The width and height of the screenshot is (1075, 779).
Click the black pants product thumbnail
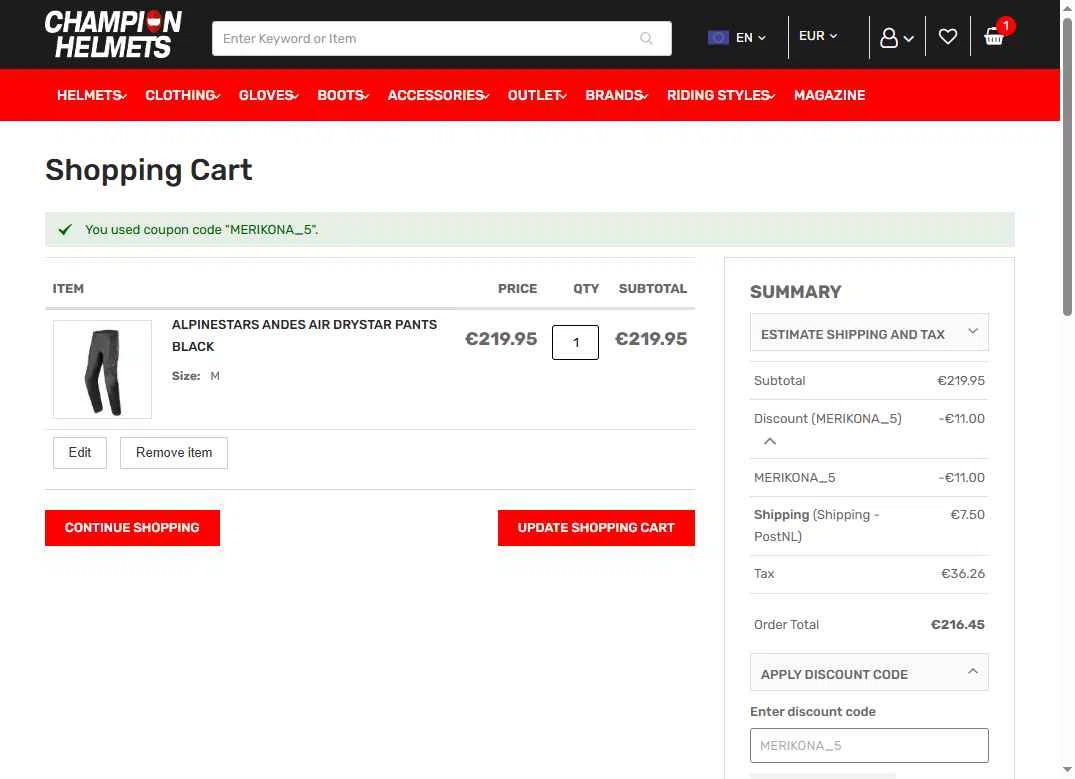pos(102,370)
